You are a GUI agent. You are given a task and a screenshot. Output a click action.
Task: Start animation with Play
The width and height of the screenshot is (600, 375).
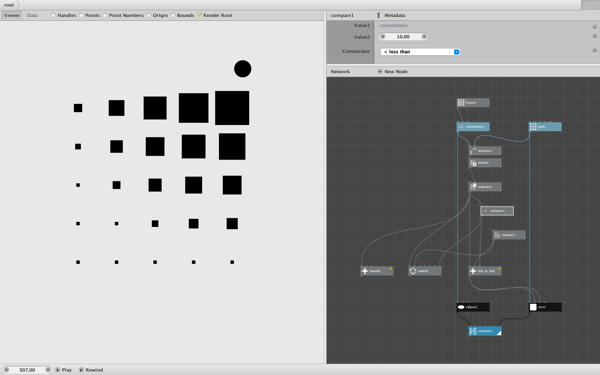[64, 370]
